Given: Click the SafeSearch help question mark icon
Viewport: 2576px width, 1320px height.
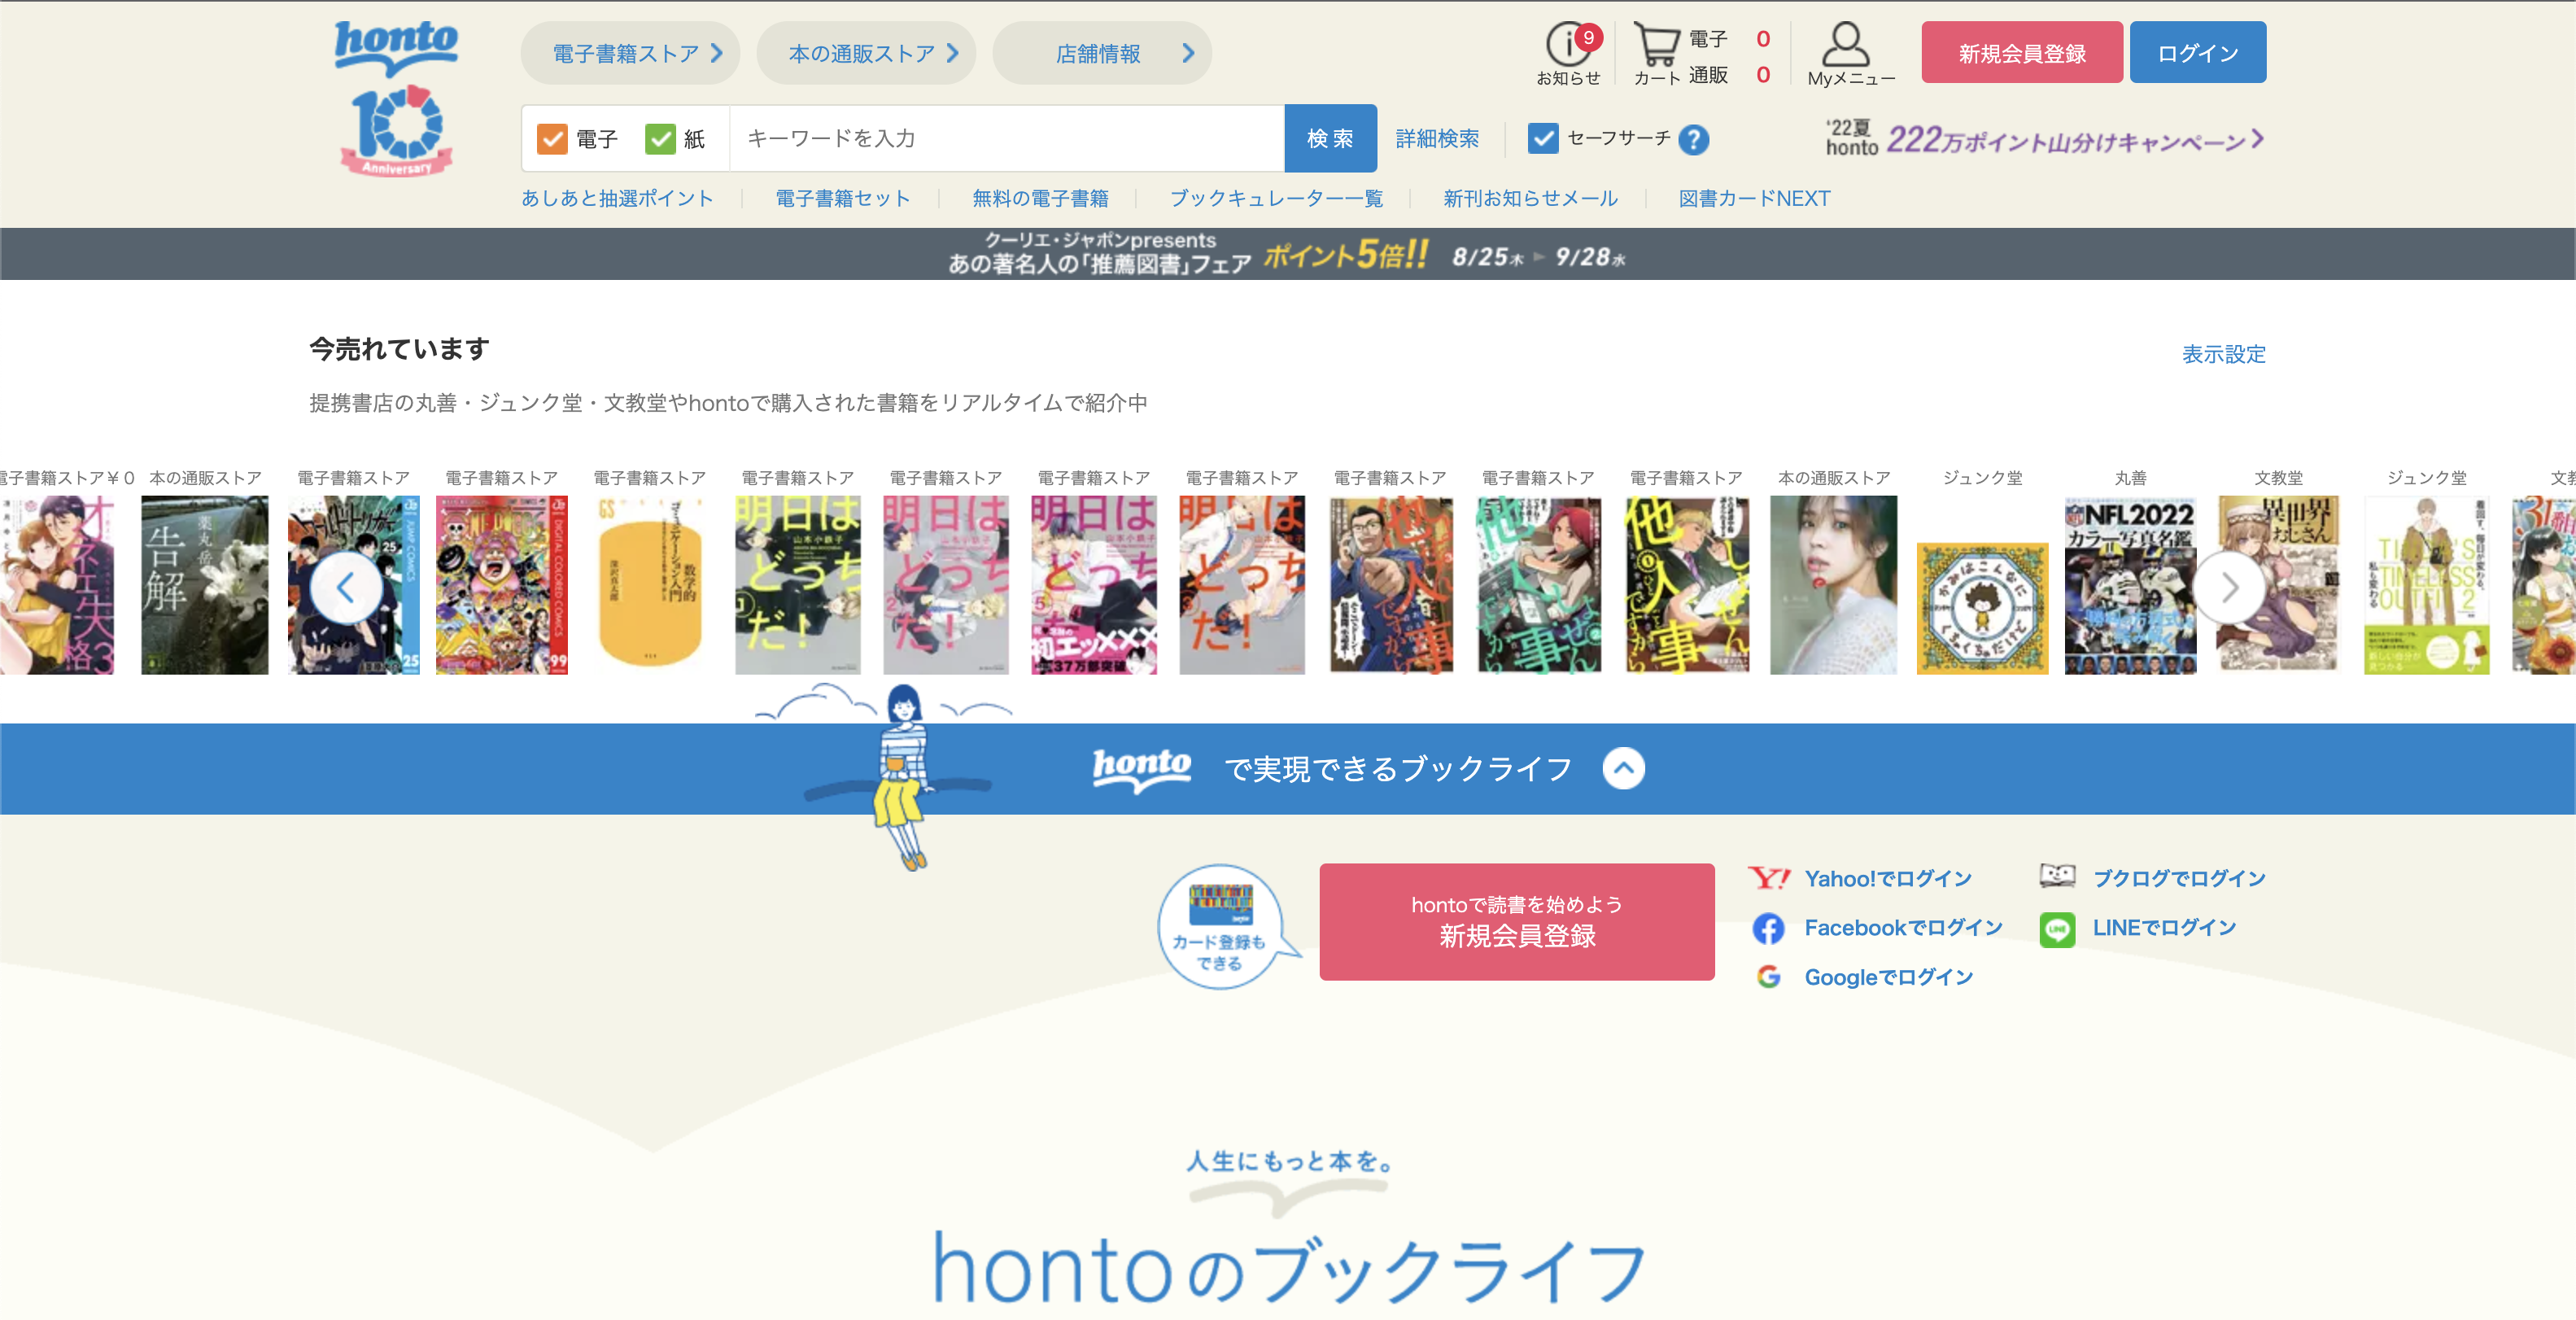Looking at the screenshot, I should (x=1693, y=139).
